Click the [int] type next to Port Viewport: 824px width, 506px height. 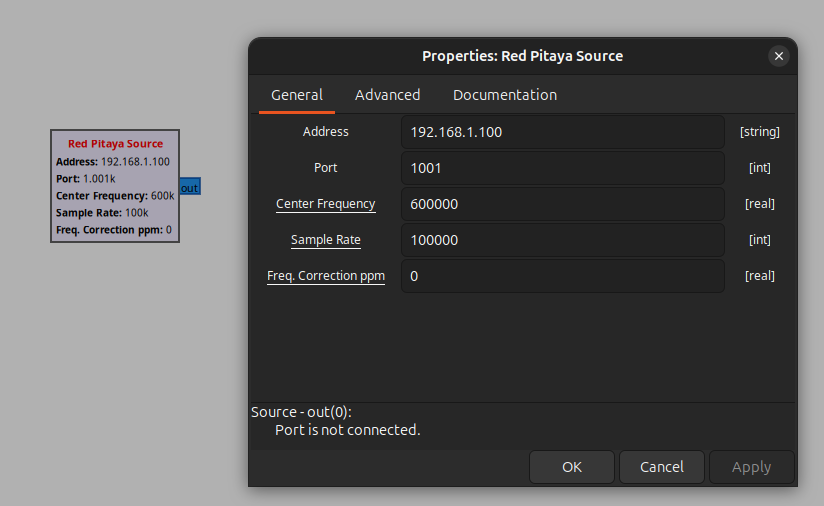click(759, 168)
